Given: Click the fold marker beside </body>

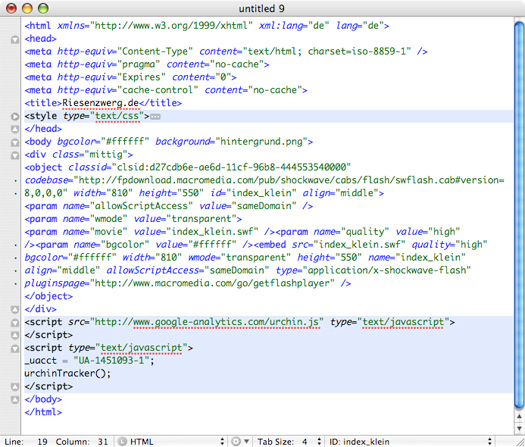Looking at the screenshot, I should [15, 399].
